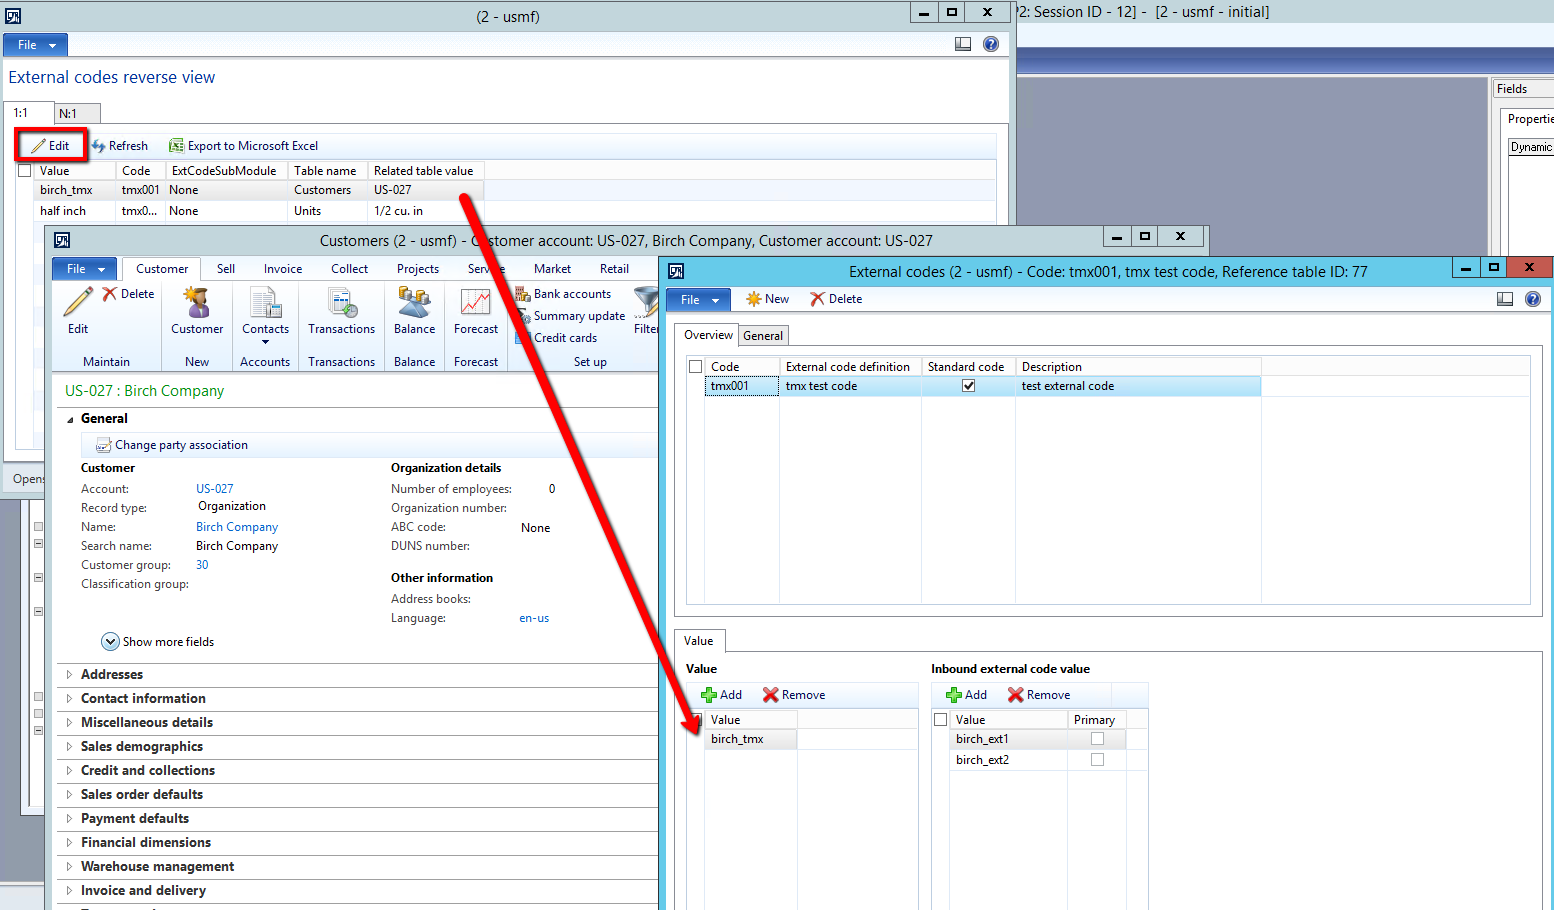Open the Projects ribbon tab
Viewport: 1554px width, 910px height.
(418, 269)
